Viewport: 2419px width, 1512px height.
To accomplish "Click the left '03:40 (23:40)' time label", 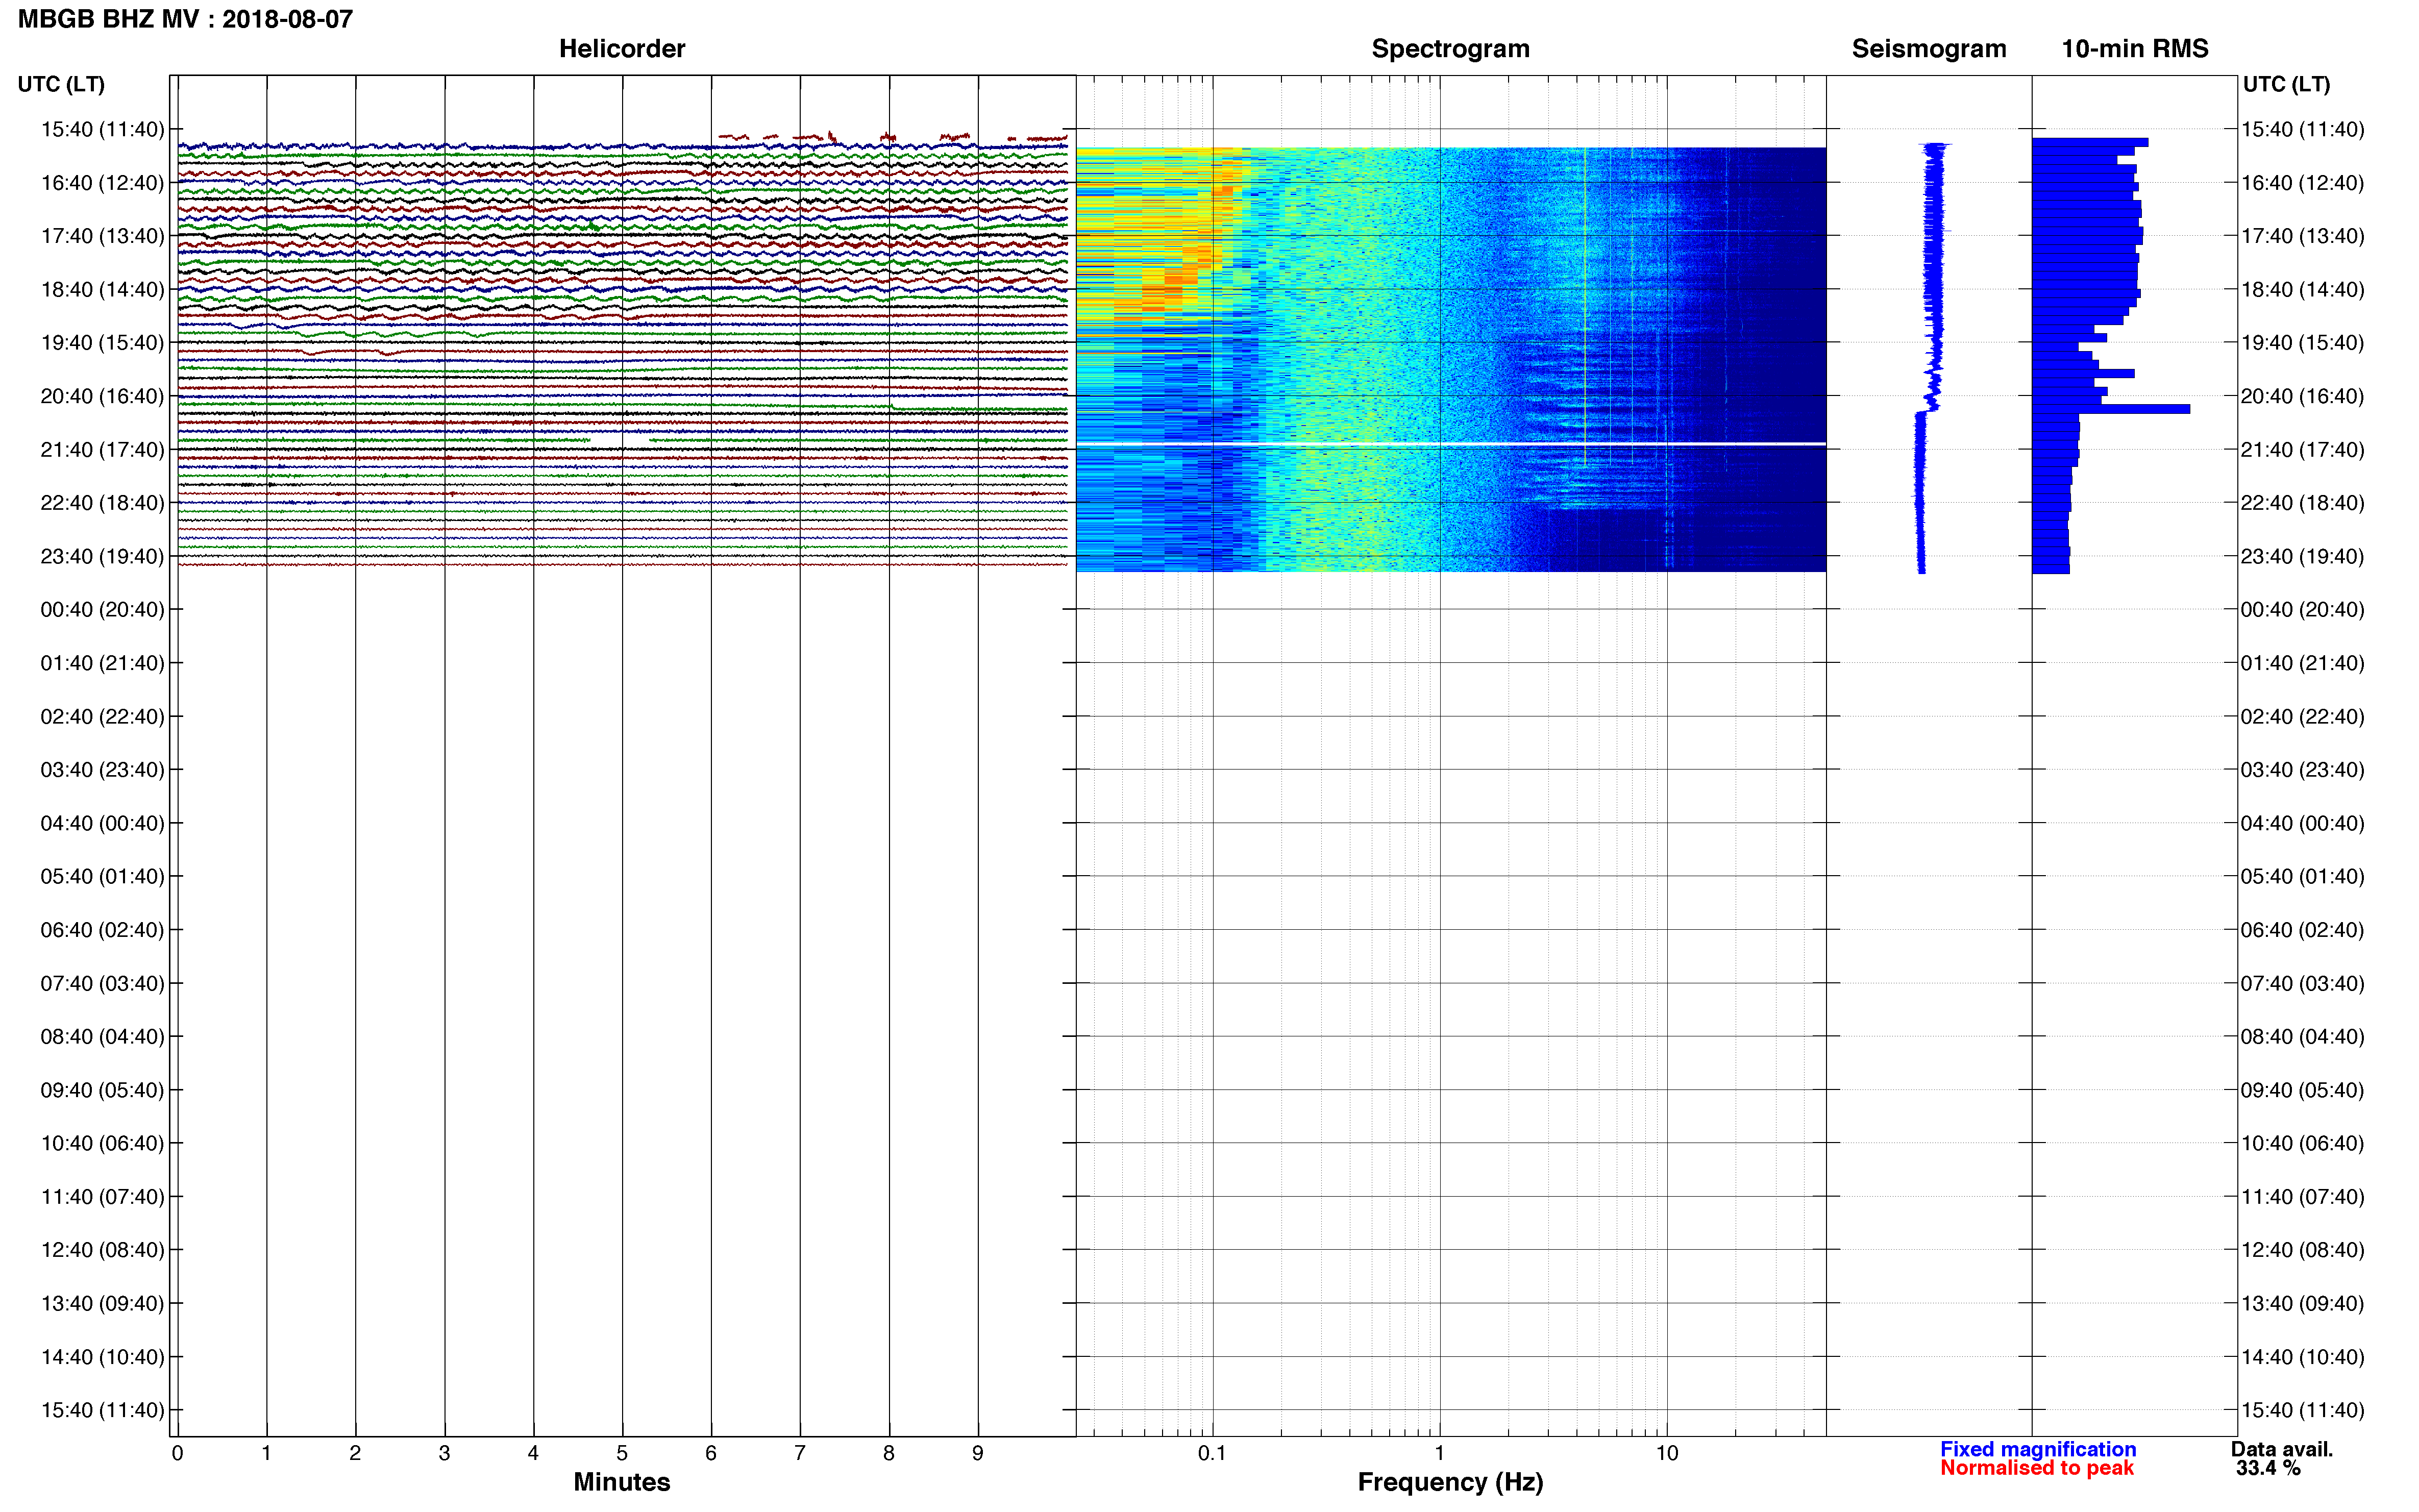I will coord(102,770).
